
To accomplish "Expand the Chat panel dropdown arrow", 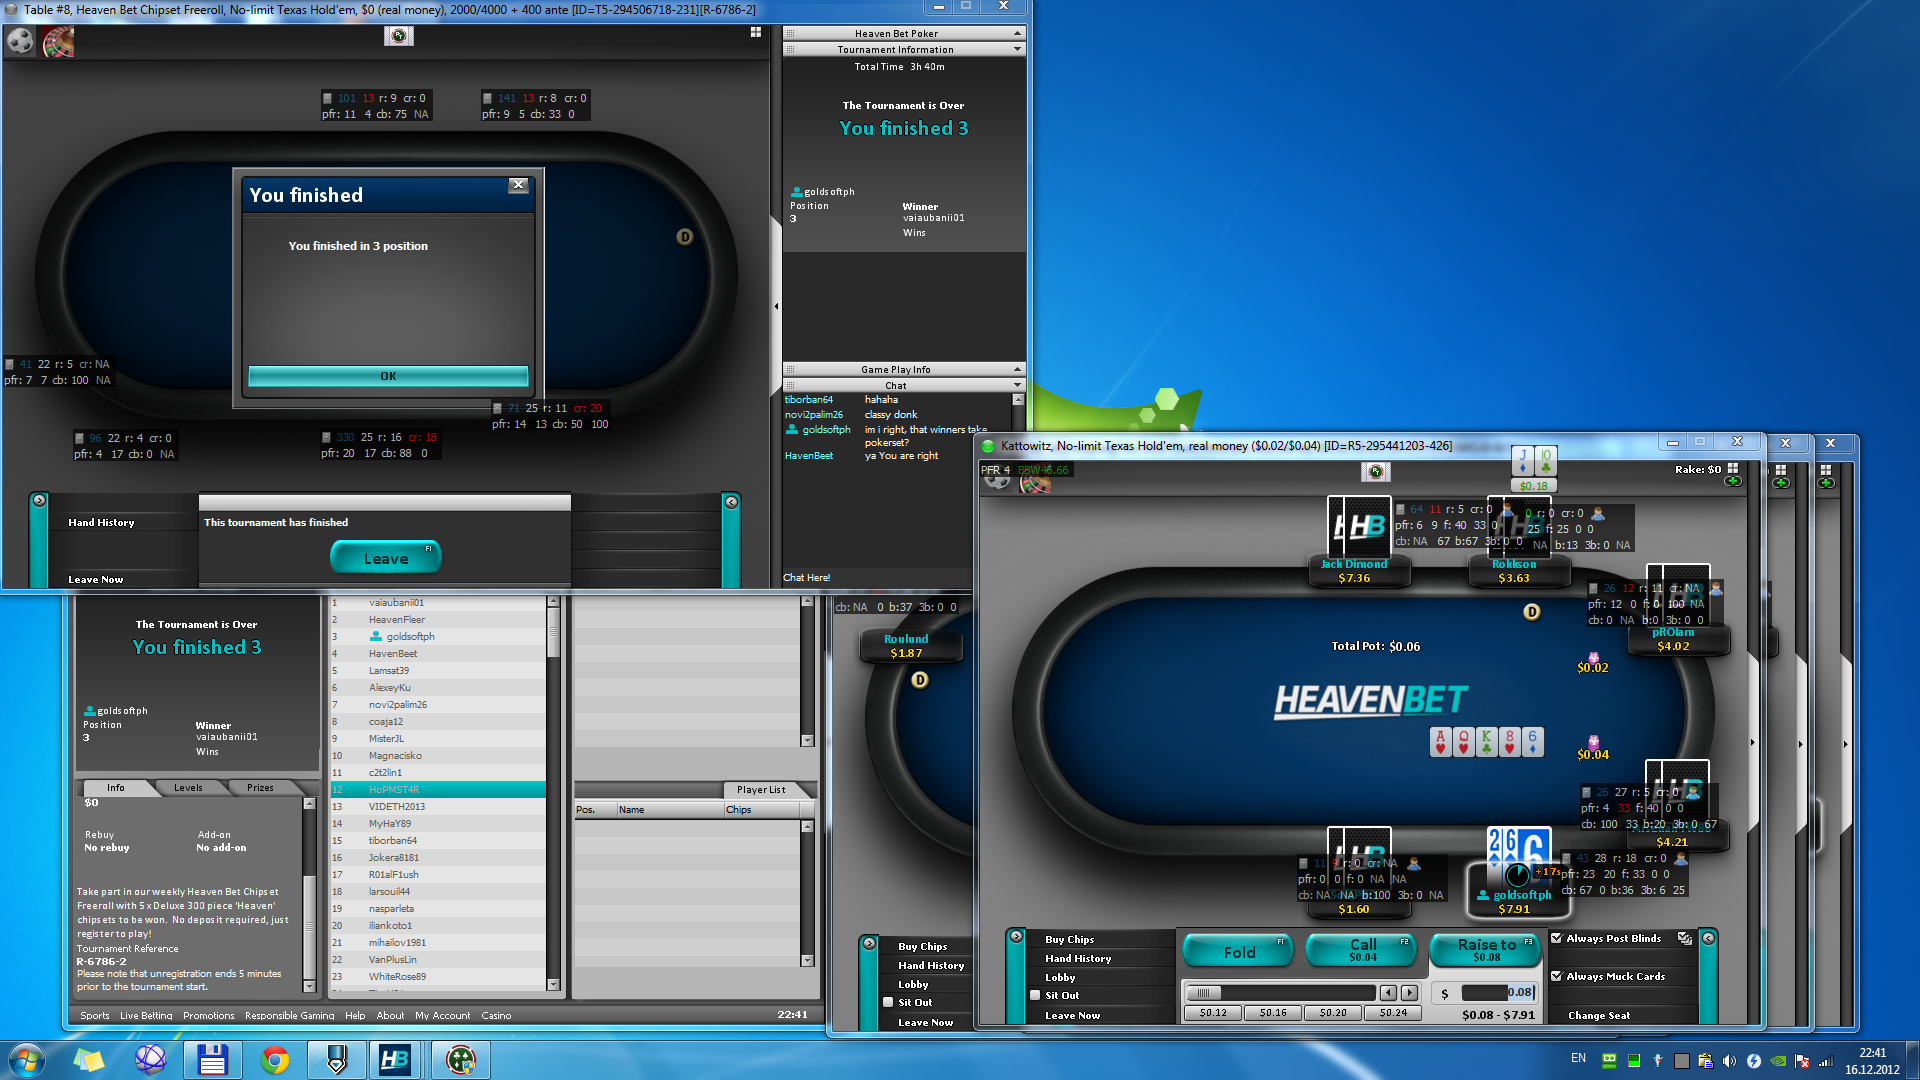I will 1017,385.
